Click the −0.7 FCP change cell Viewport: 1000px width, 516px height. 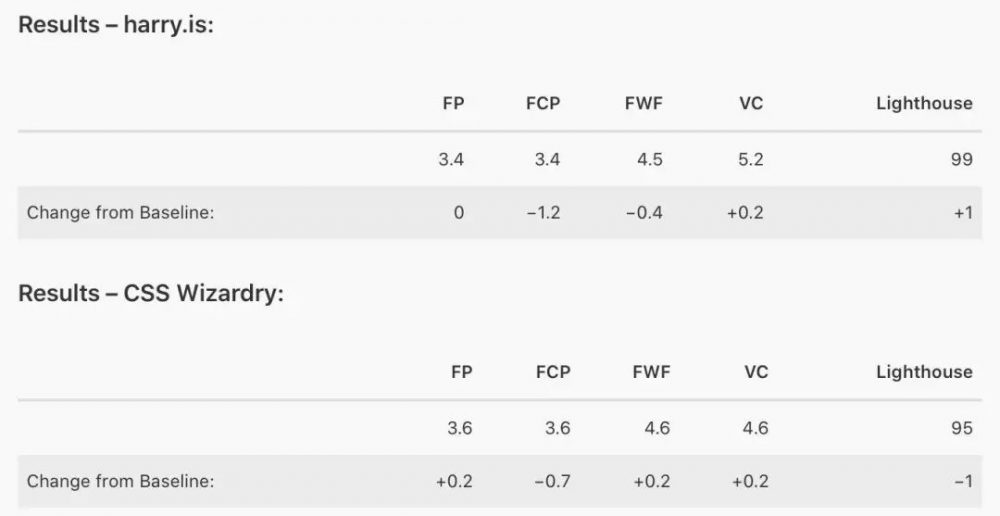(553, 481)
